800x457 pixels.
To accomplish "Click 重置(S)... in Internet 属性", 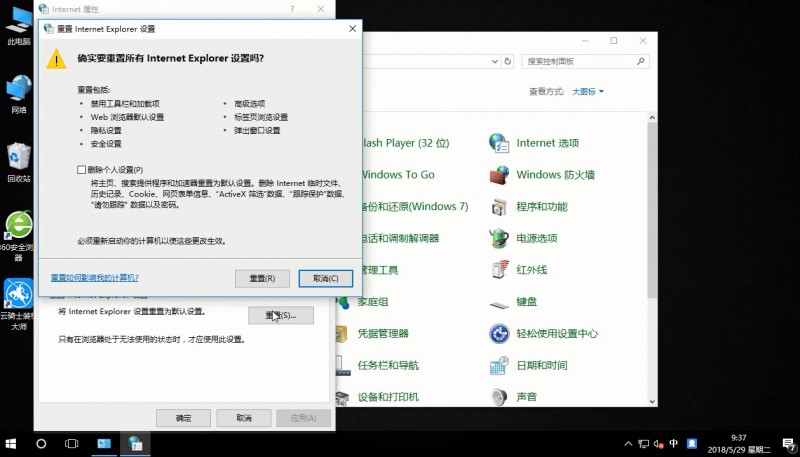I will (x=281, y=315).
